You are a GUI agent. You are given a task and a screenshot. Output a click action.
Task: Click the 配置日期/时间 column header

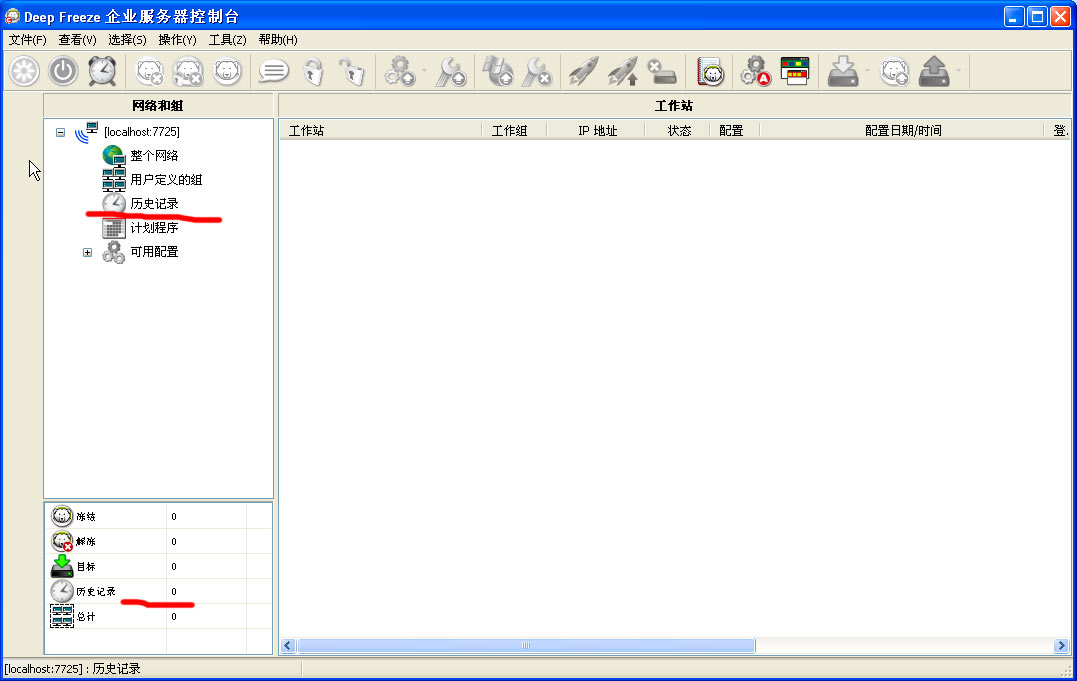pos(902,131)
